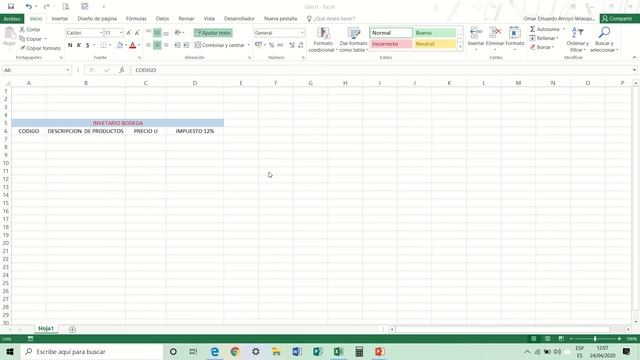Click the Copiar formato paintbrush
Screen dimensions: 640x360
[x=22, y=48]
